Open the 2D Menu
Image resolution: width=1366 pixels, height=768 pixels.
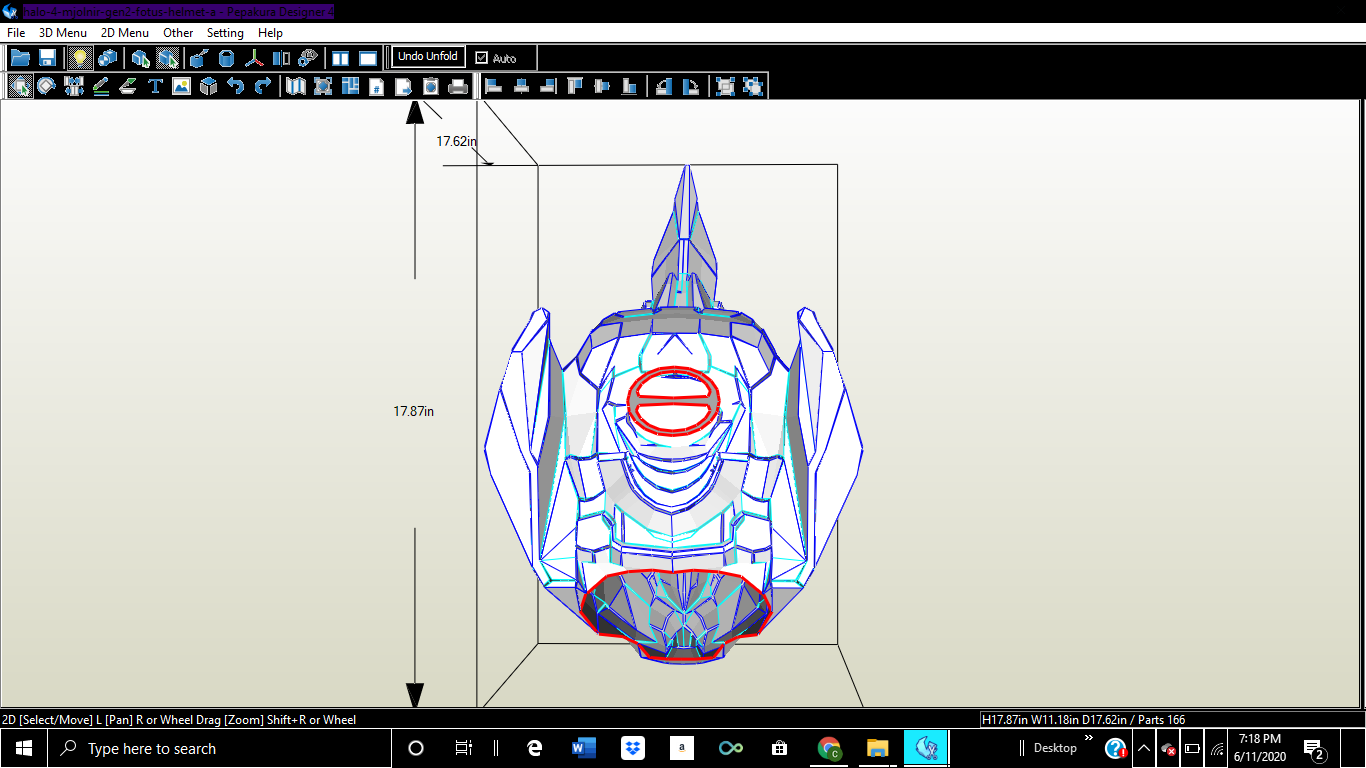click(x=125, y=32)
